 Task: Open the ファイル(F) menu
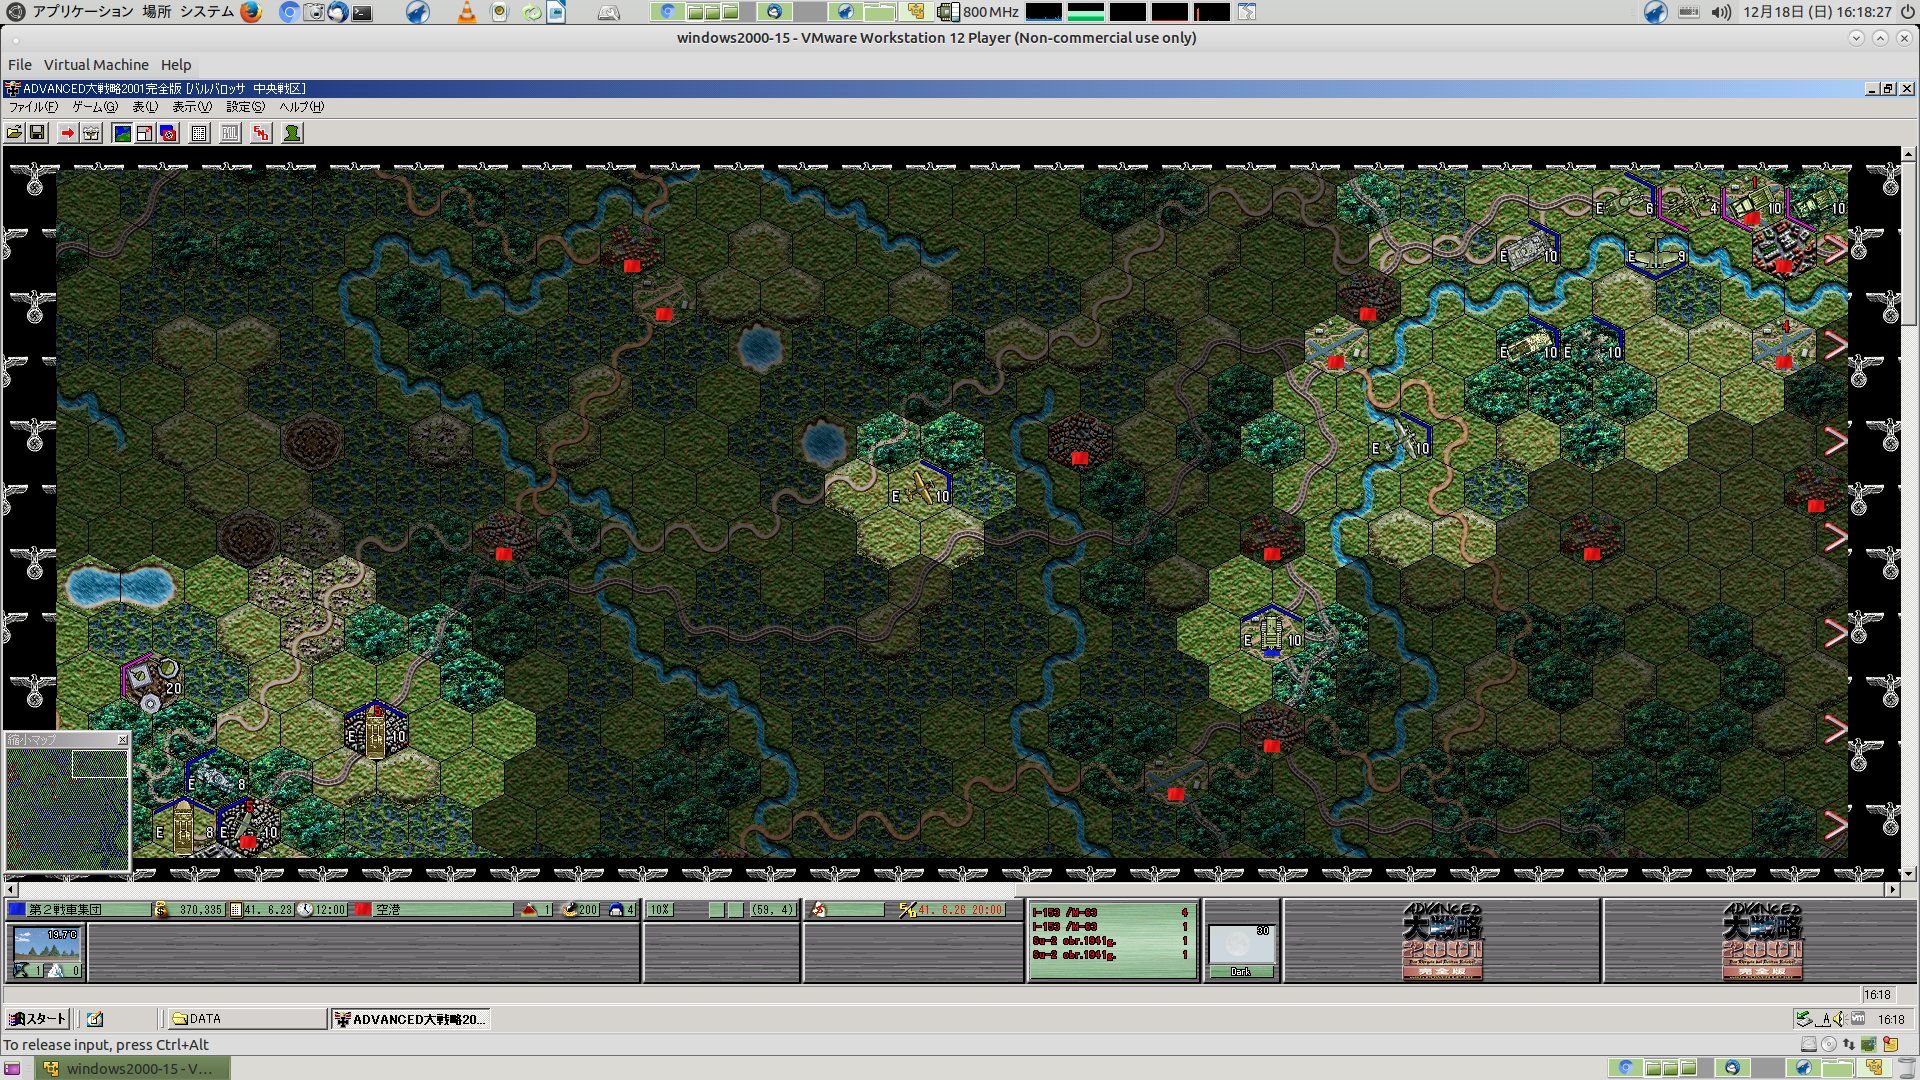point(33,107)
